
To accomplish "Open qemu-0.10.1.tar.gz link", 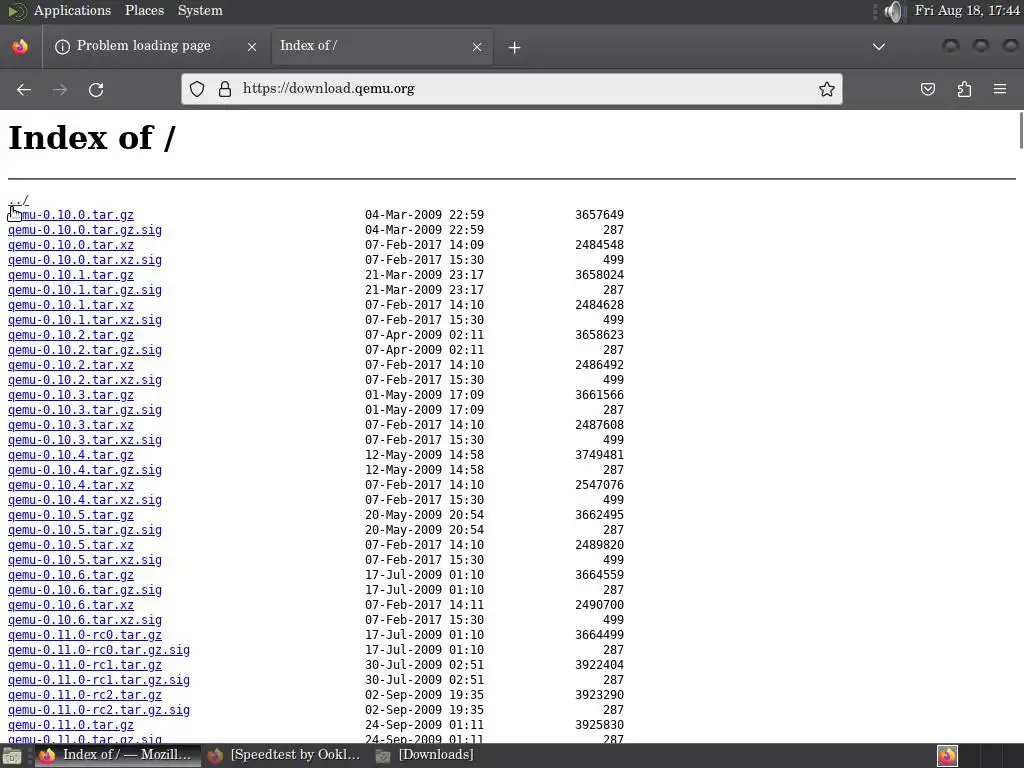I will (x=71, y=275).
